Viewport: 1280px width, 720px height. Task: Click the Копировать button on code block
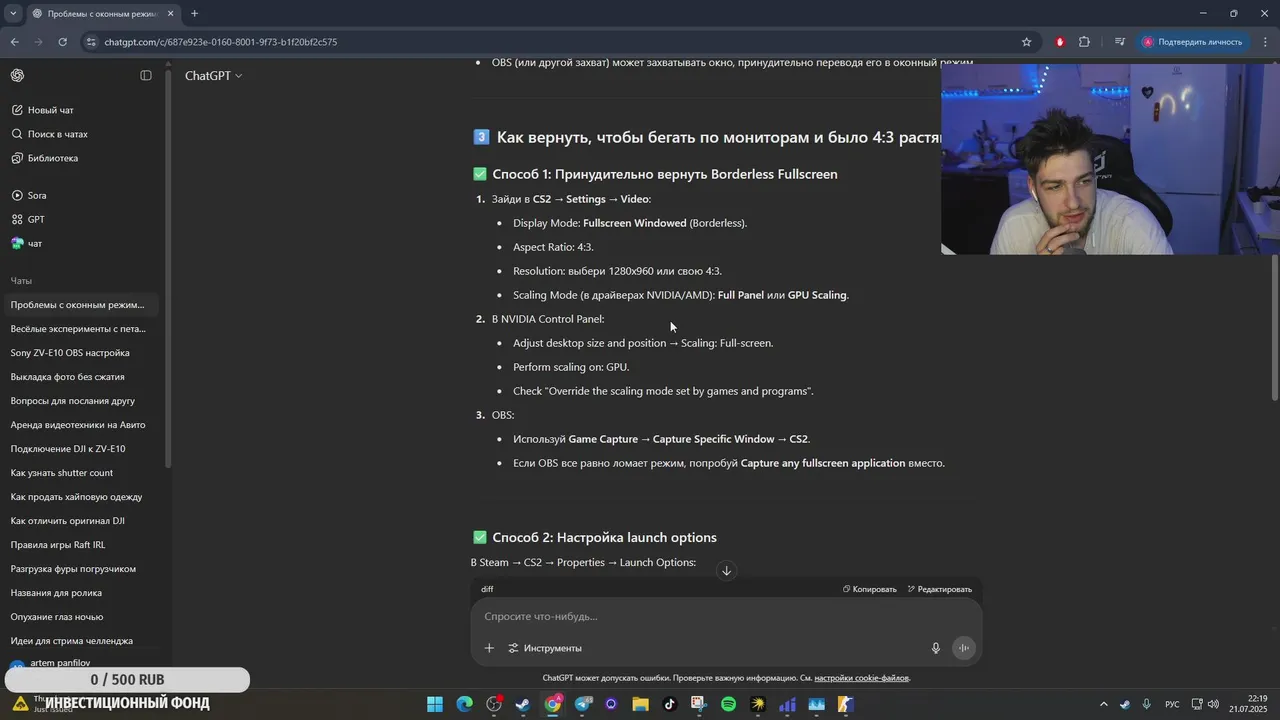[x=870, y=589]
